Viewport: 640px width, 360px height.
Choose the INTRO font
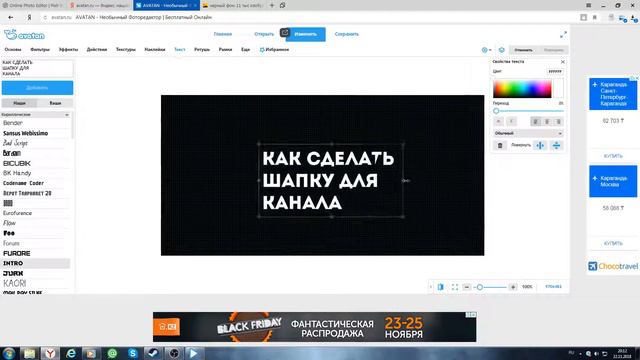tap(36, 263)
